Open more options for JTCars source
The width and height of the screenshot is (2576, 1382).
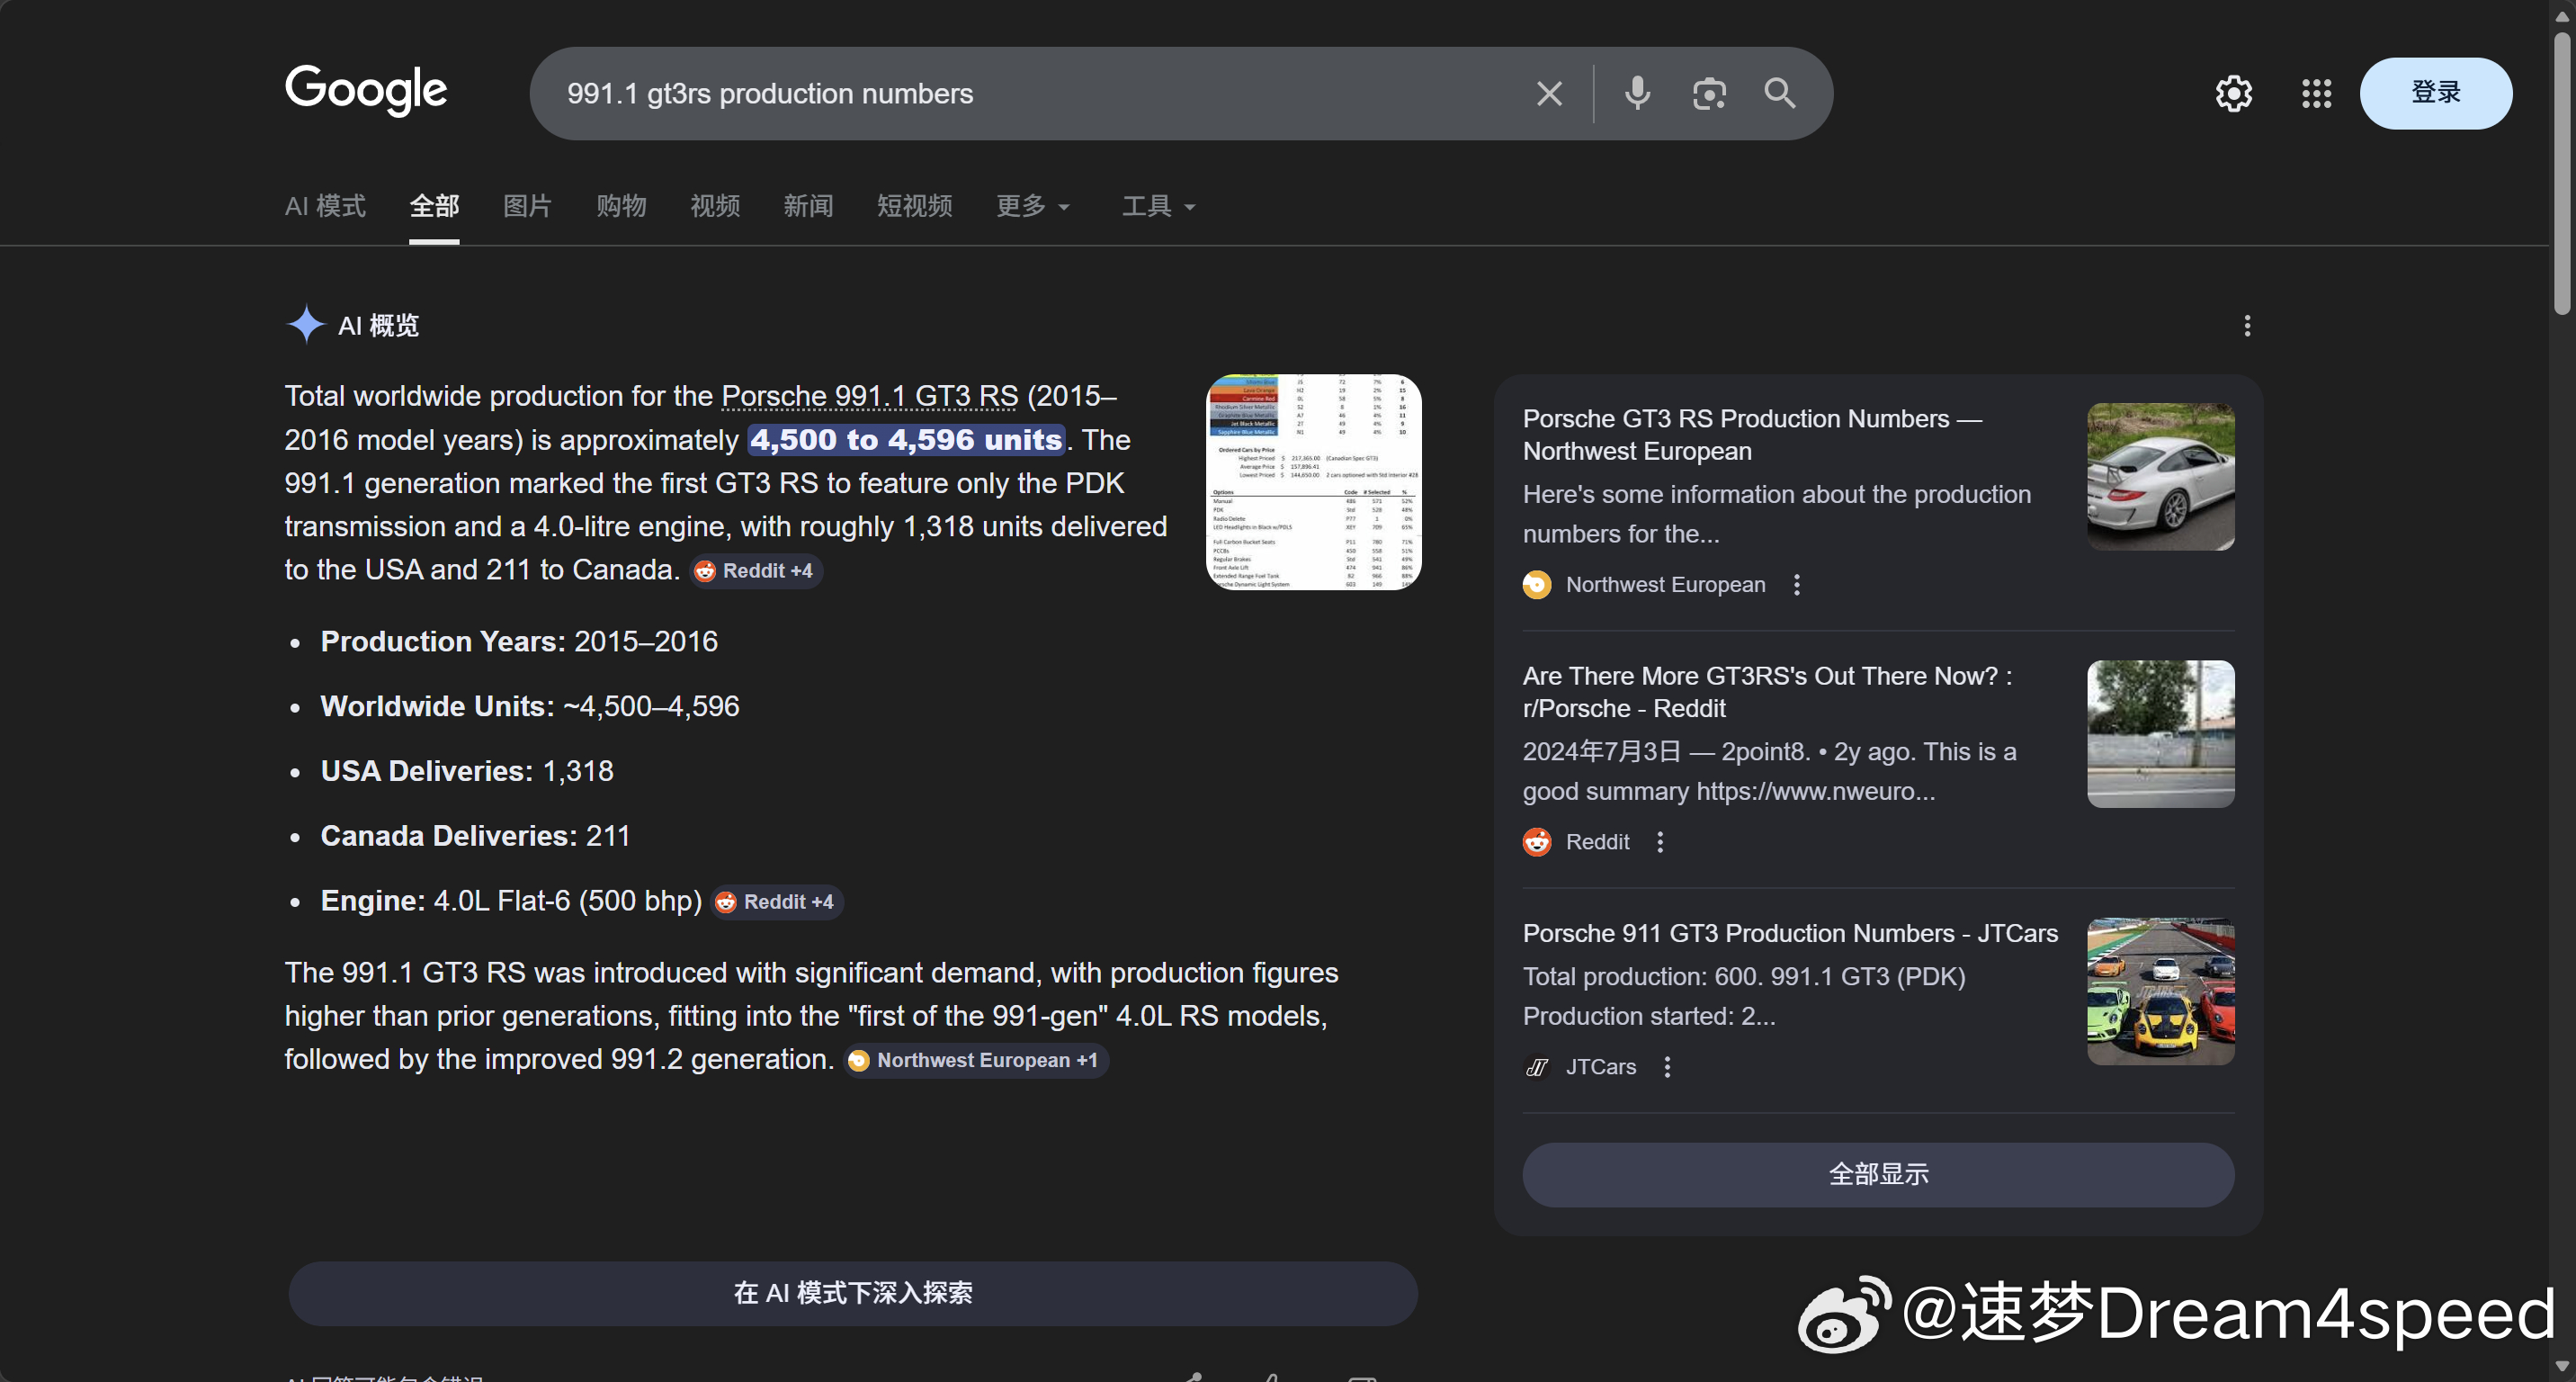pyautogui.click(x=1667, y=1067)
